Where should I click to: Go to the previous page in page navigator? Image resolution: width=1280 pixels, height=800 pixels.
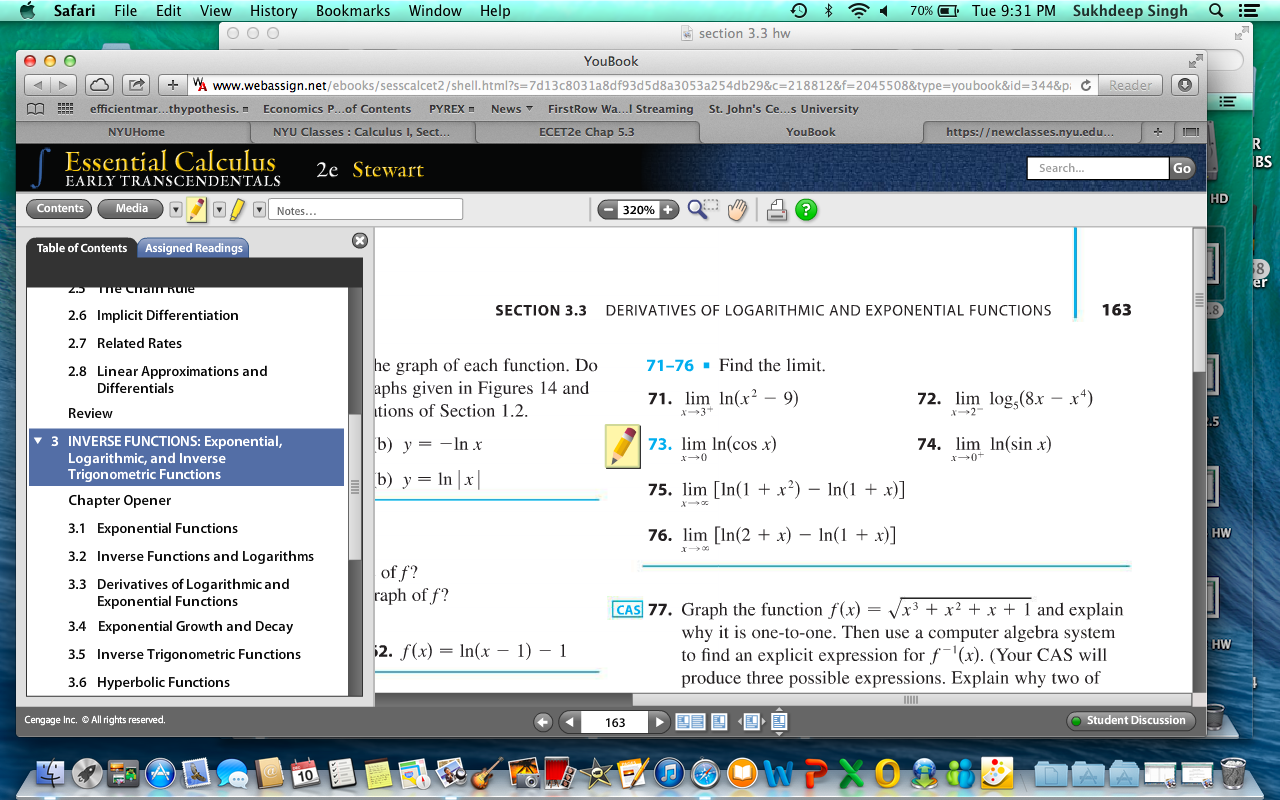click(569, 721)
